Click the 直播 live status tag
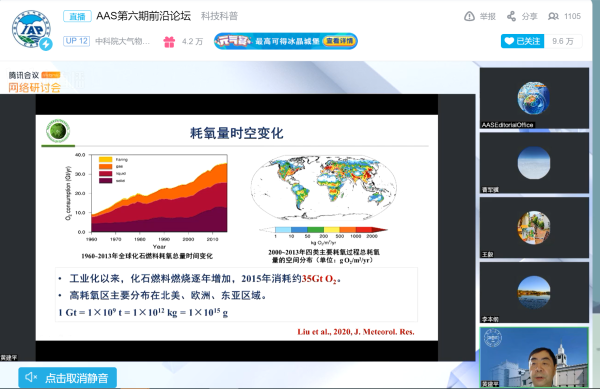The image size is (600, 389). pos(77,16)
